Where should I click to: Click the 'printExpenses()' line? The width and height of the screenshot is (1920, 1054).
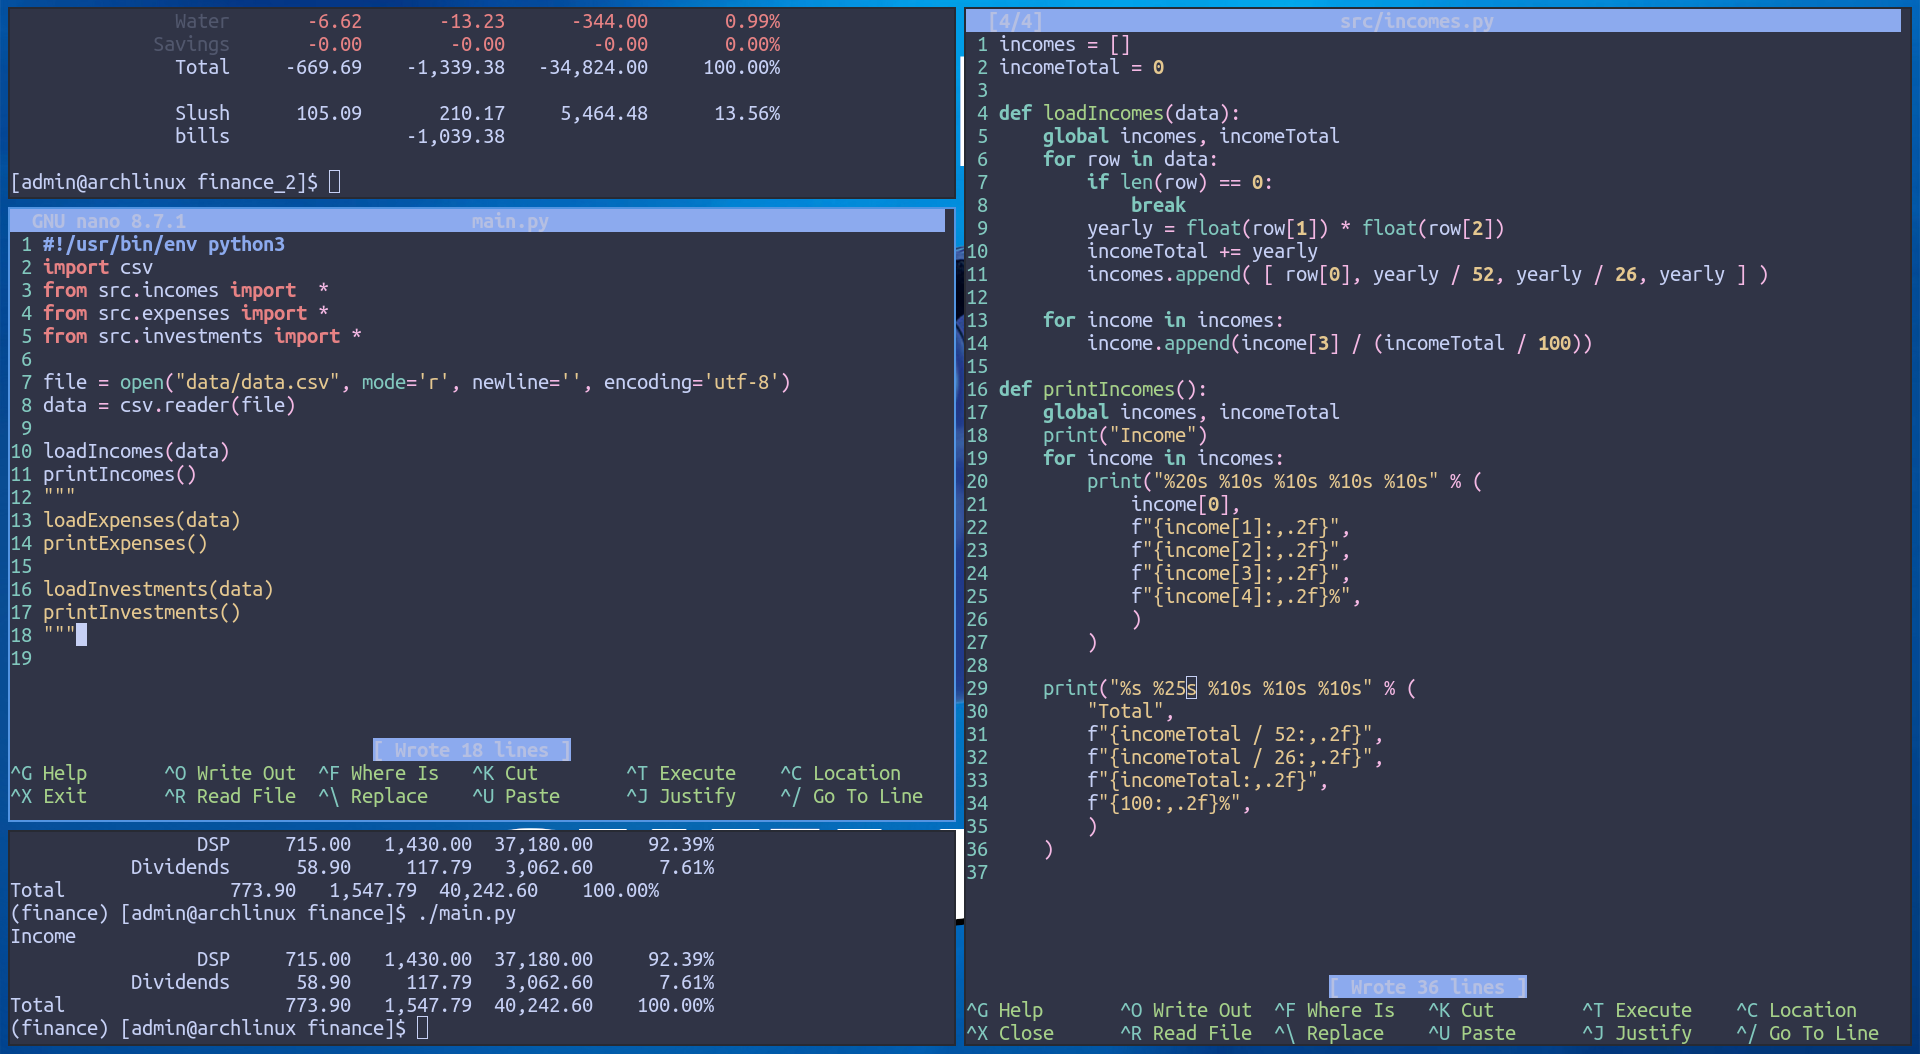pyautogui.click(x=125, y=543)
